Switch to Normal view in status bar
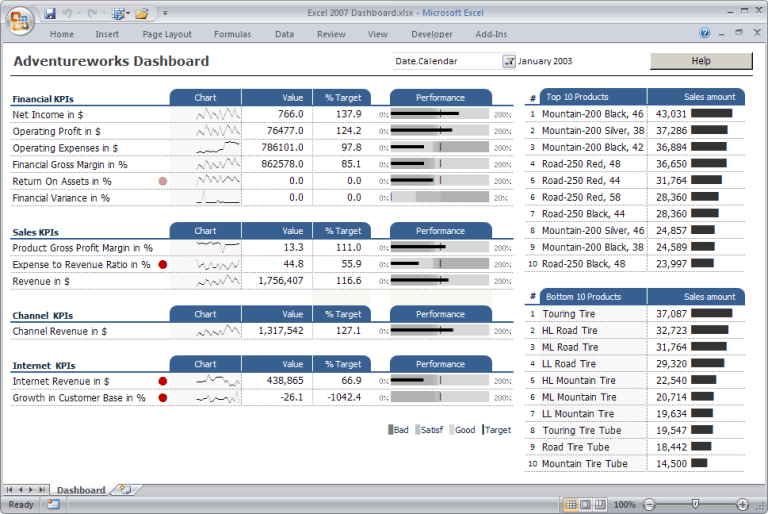768x514 pixels. 571,504
